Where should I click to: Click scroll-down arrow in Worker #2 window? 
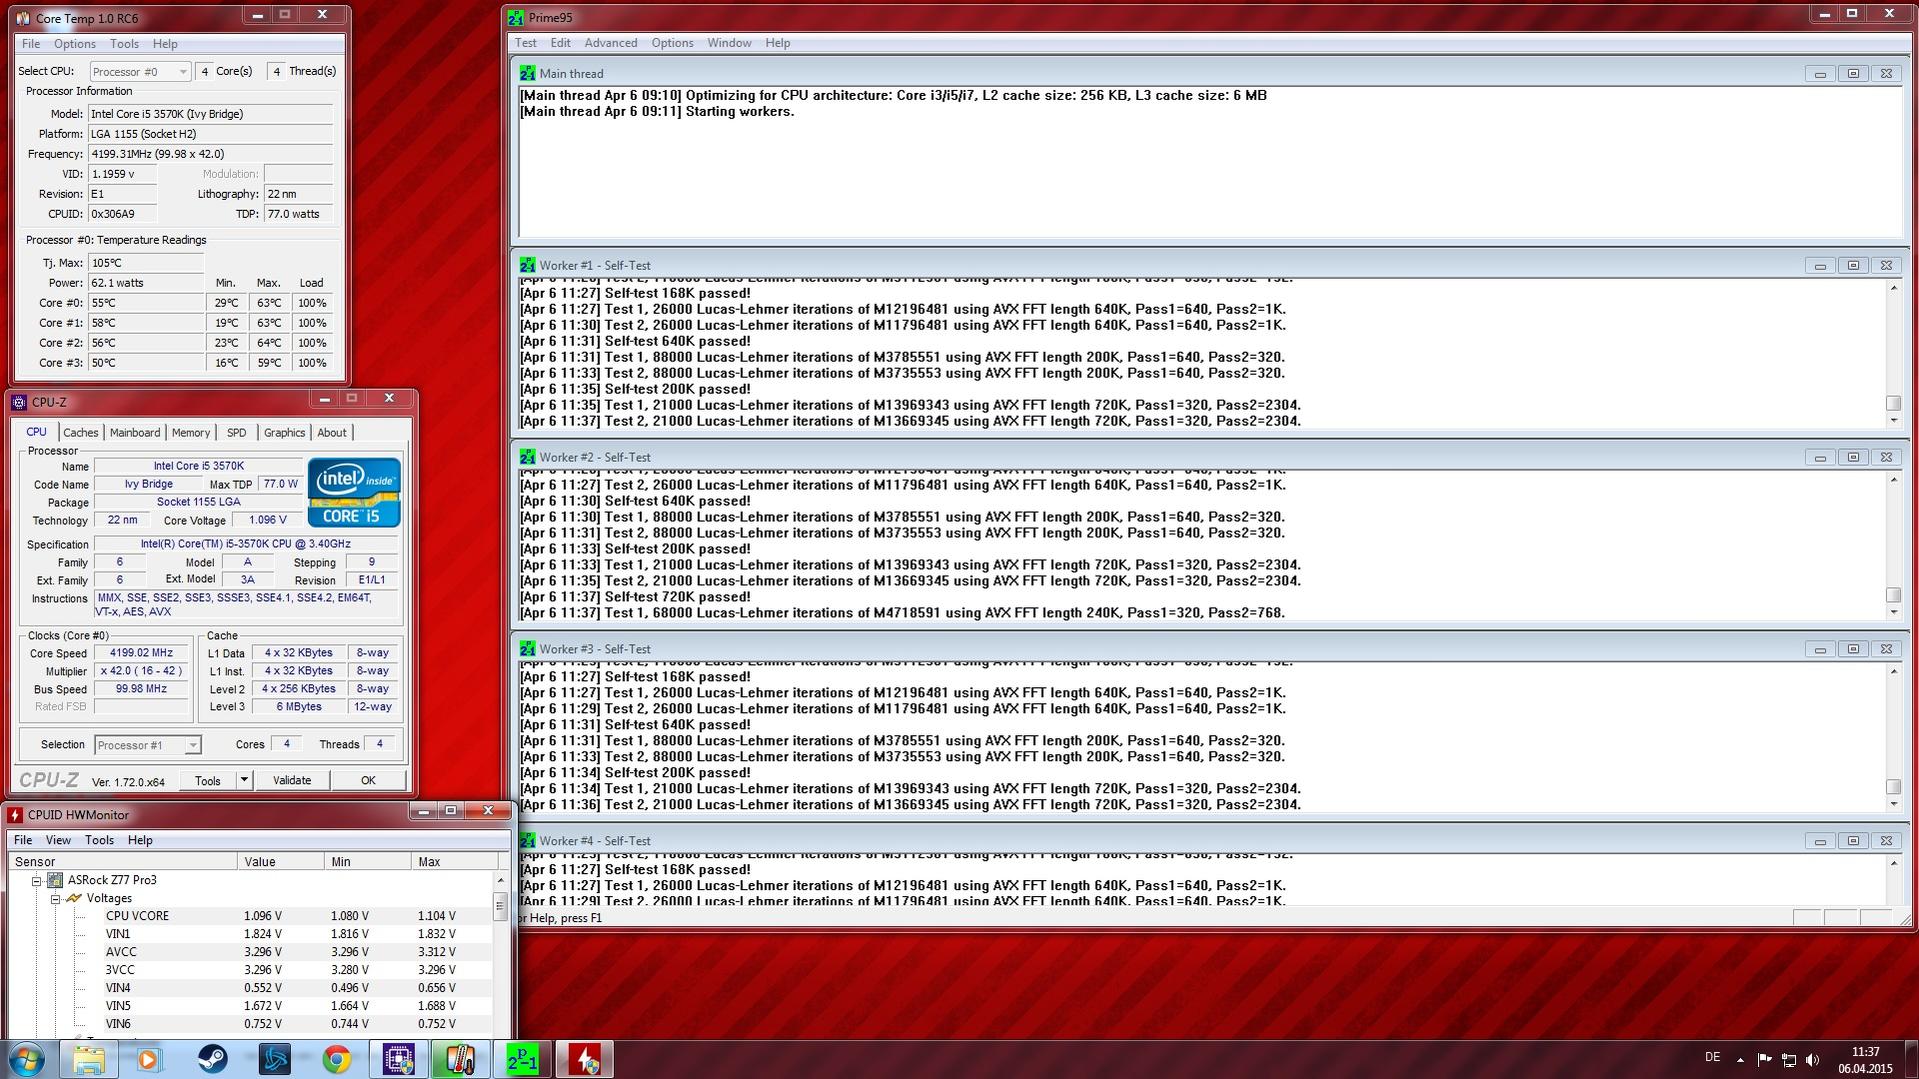(x=1893, y=612)
